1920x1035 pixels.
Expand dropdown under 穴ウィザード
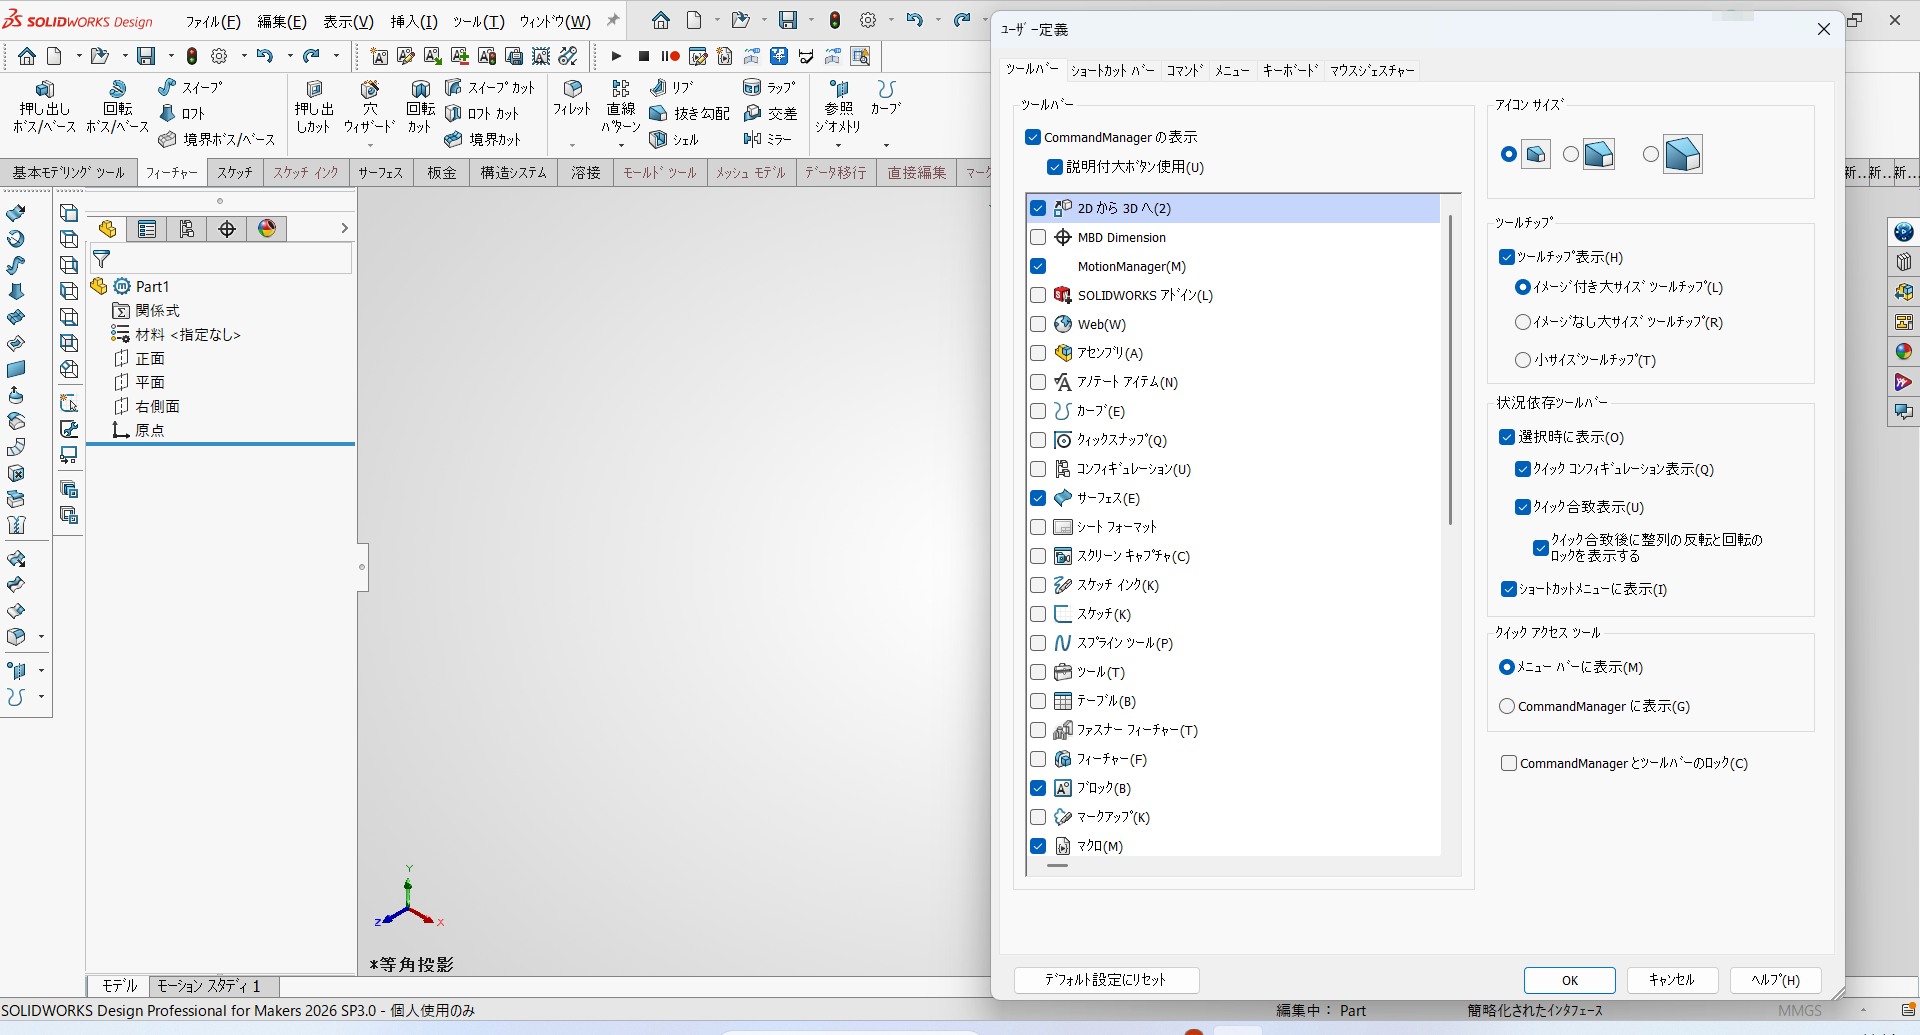point(370,145)
